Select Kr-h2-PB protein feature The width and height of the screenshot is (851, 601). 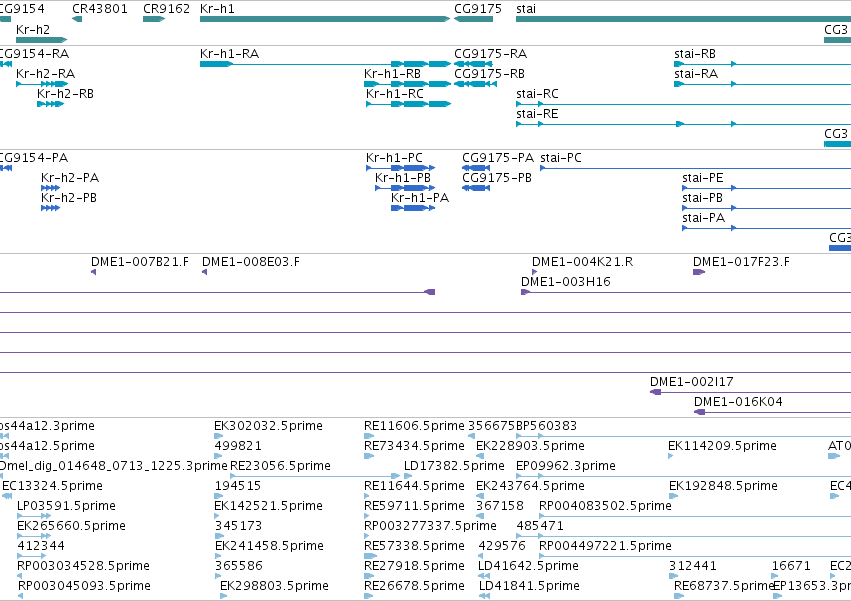[x=50, y=208]
